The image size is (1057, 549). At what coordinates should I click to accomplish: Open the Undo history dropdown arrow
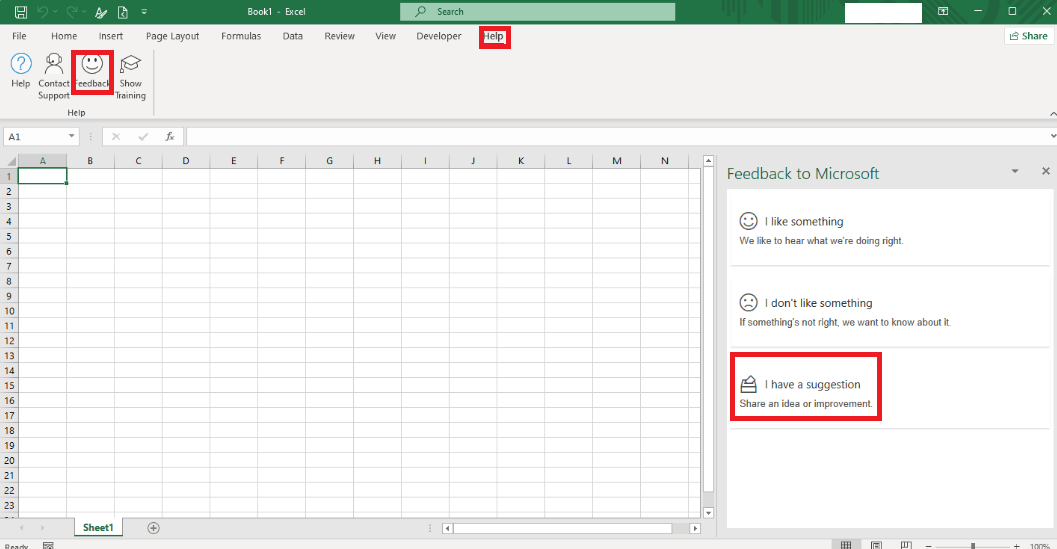[55, 11]
